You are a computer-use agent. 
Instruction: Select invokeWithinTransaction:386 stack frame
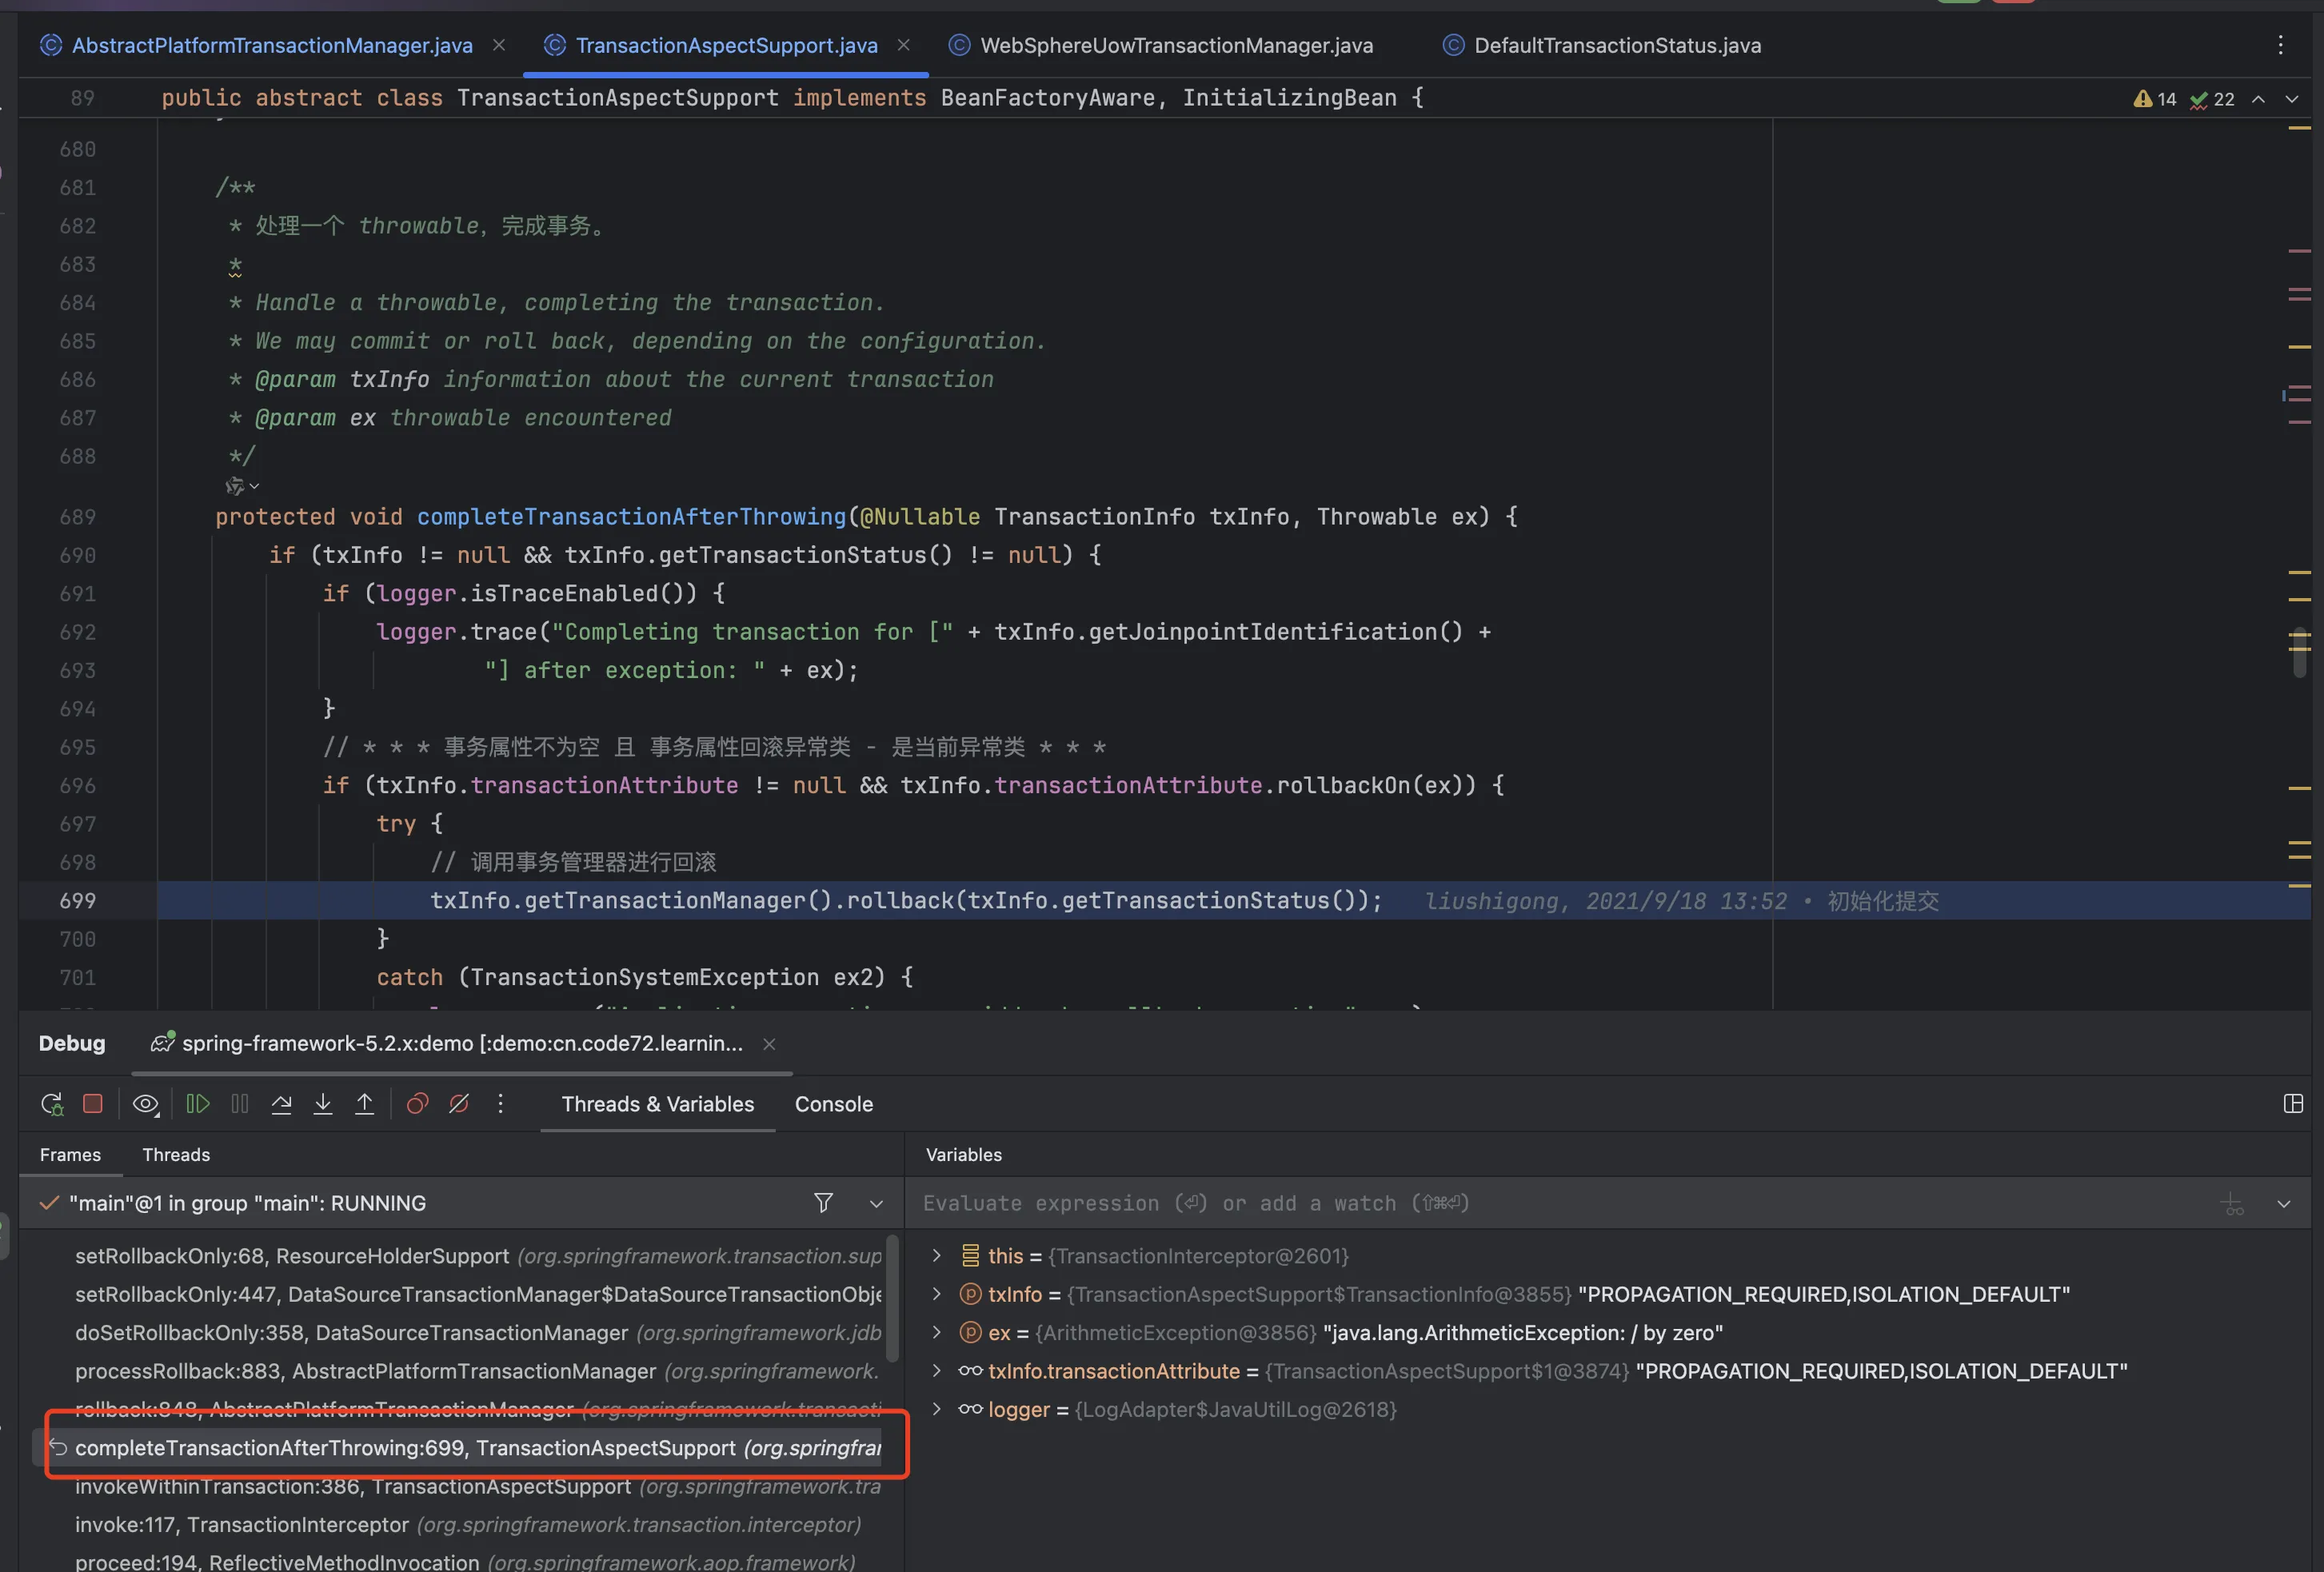click(x=352, y=1486)
